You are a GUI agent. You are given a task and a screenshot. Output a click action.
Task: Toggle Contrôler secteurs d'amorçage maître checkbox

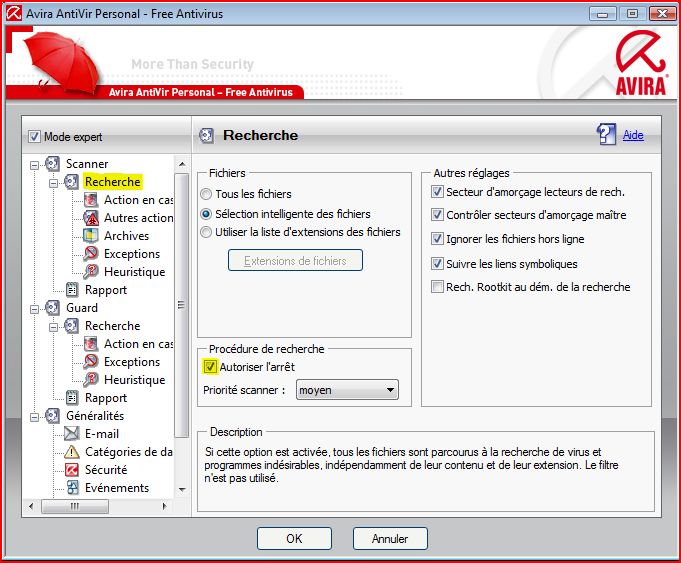pyautogui.click(x=437, y=215)
